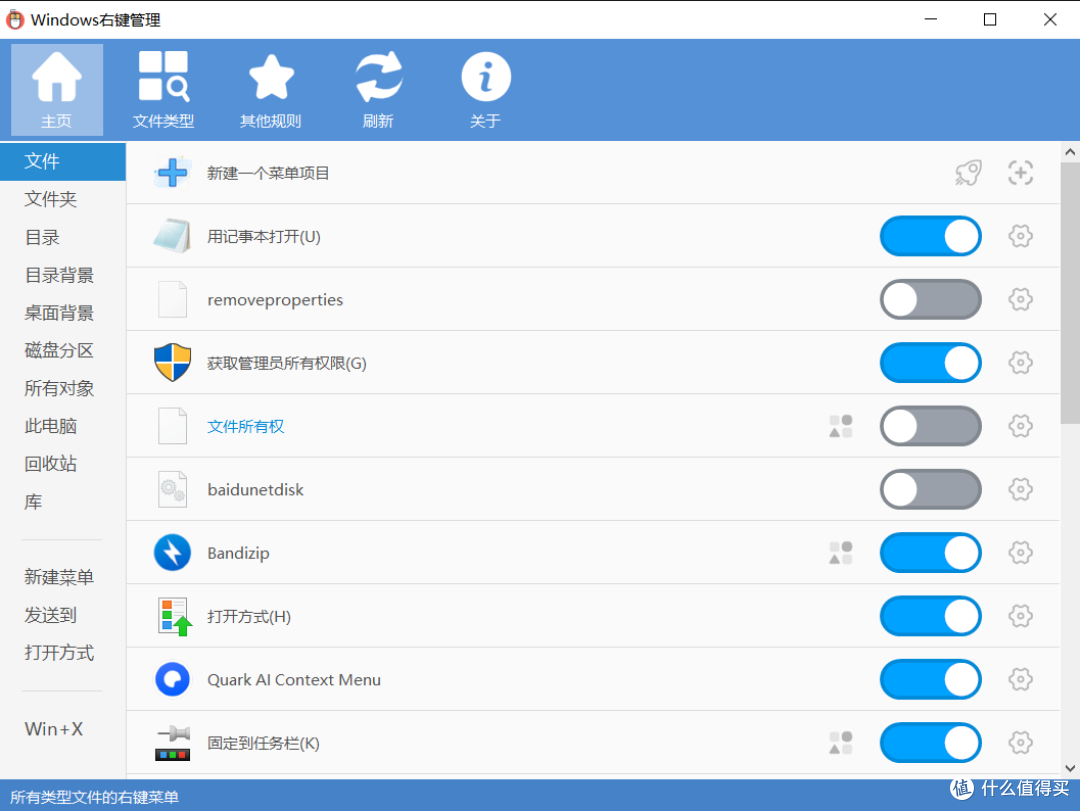Viewport: 1080px width, 811px height.
Task: Disable the 获取管理员所有权限(G) toggle
Action: tap(931, 362)
